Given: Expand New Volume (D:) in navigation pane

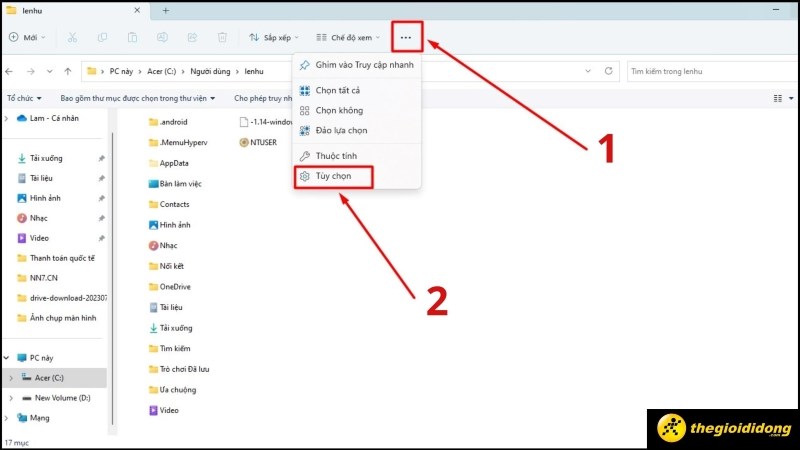Looking at the screenshot, I should [x=9, y=397].
